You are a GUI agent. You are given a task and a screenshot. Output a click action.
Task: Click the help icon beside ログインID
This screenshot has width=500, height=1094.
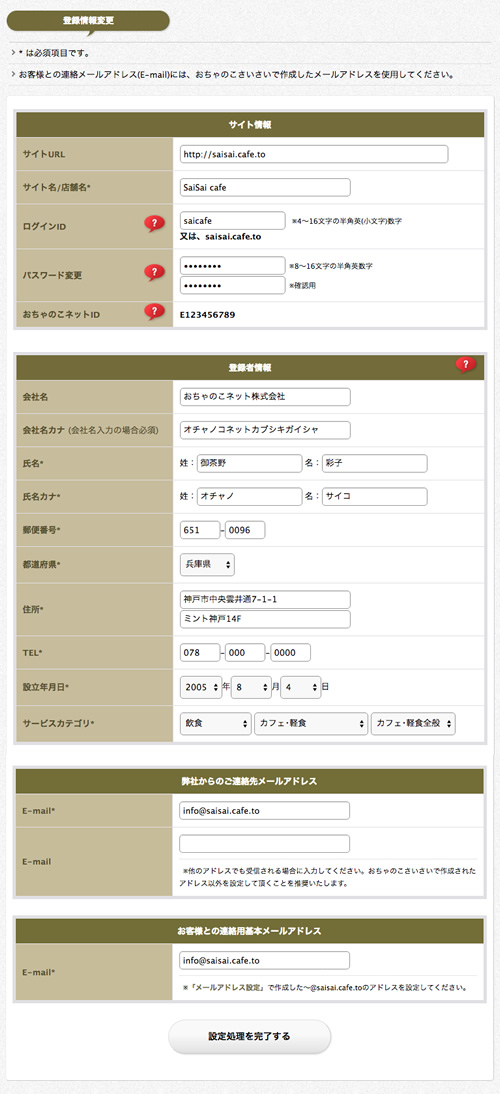(154, 224)
